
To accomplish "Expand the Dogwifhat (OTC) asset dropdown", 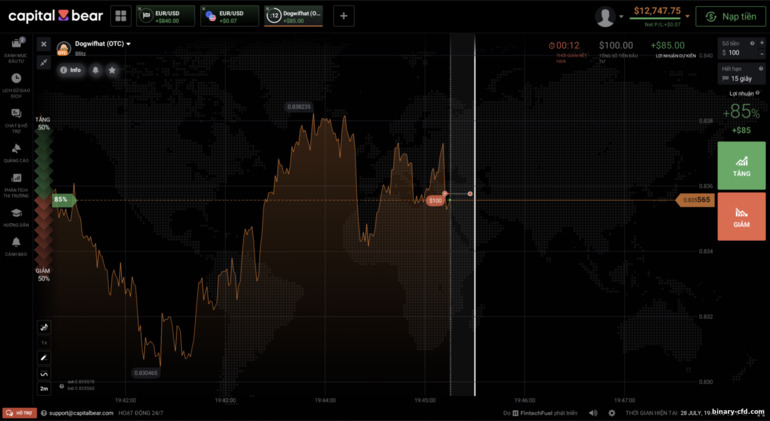I will point(128,44).
